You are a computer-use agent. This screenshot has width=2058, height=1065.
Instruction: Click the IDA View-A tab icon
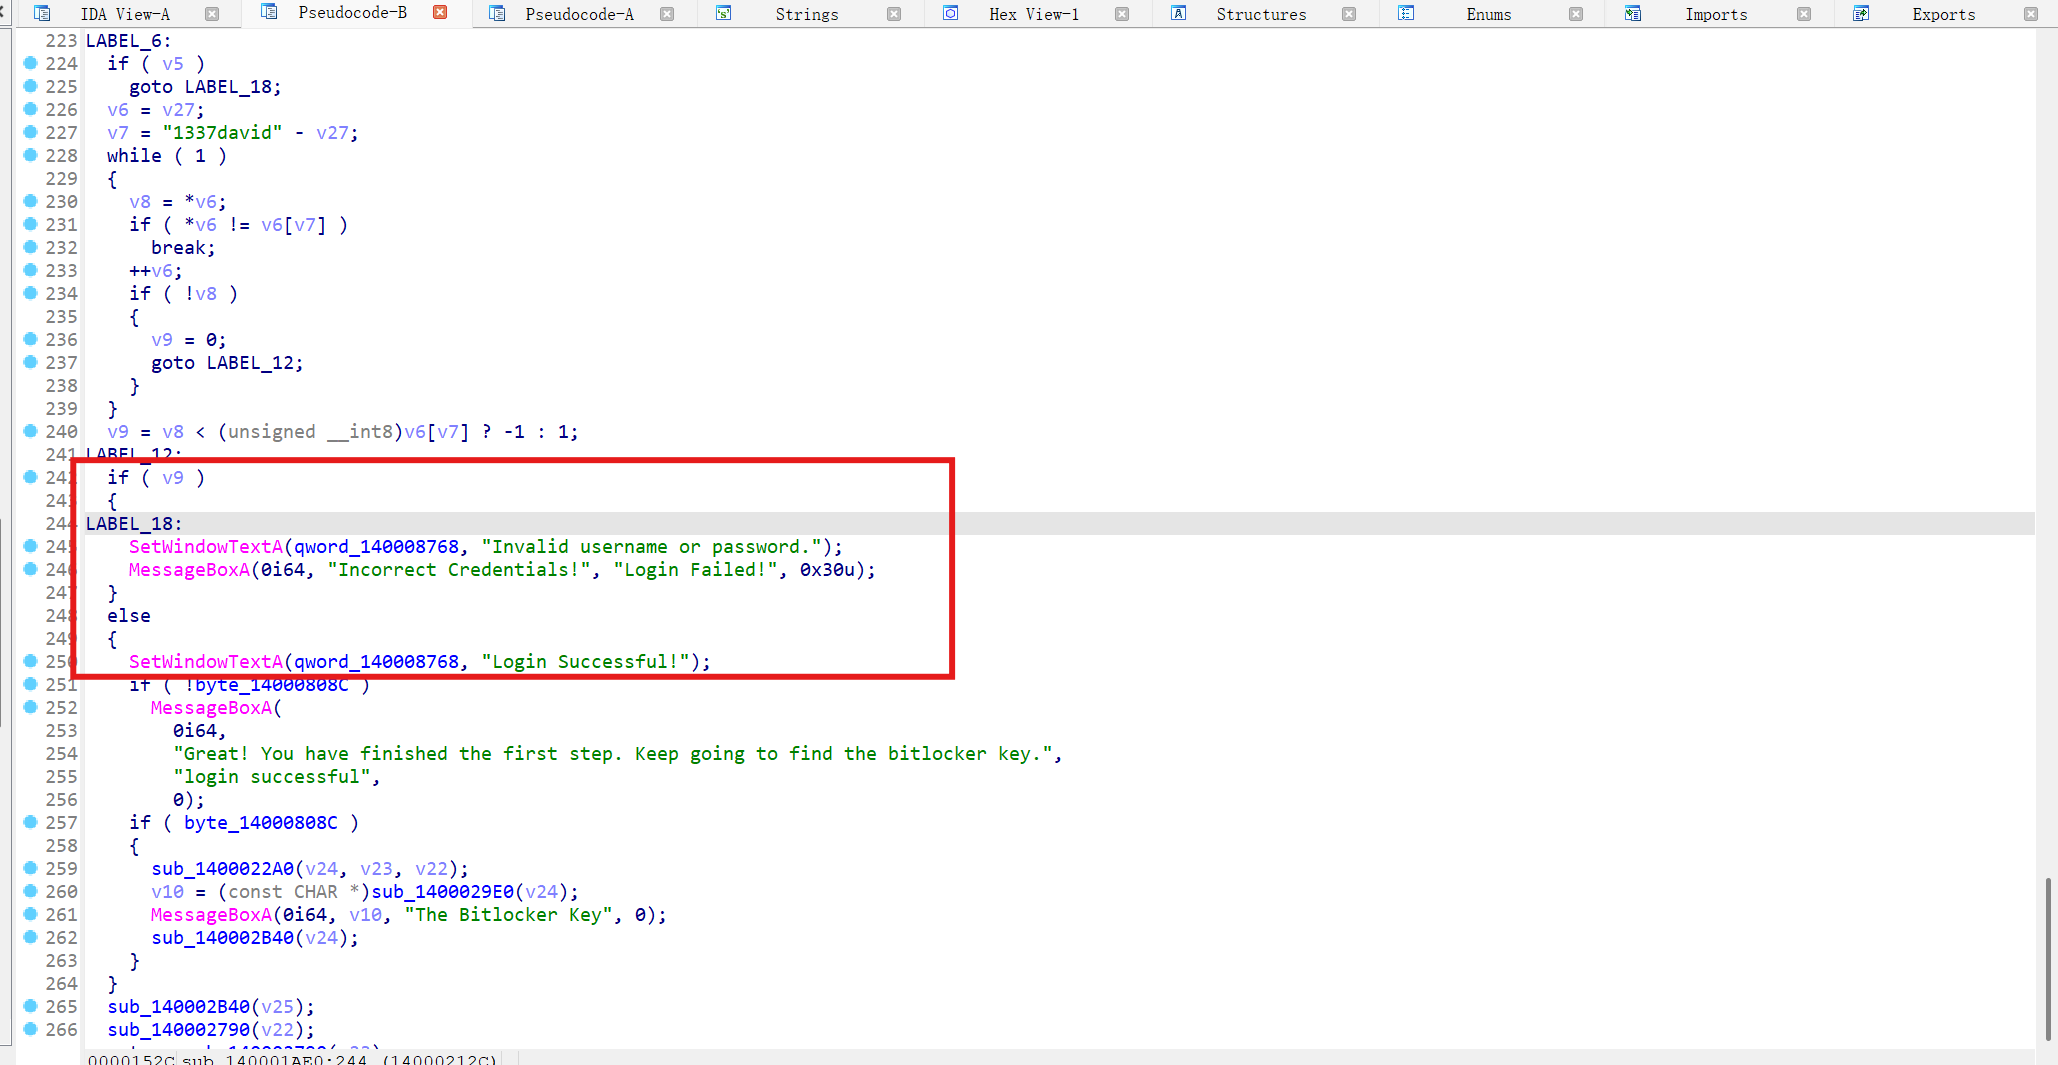click(42, 14)
